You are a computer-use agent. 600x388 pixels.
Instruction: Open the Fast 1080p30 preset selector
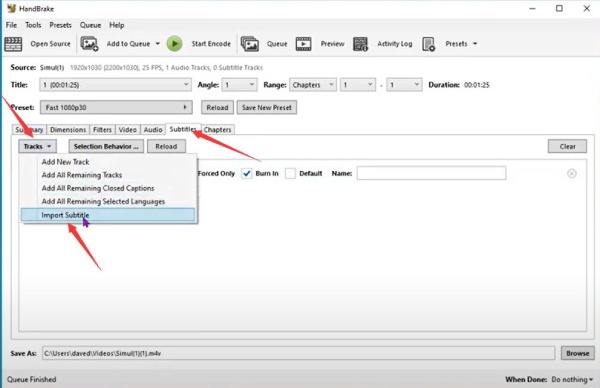116,108
